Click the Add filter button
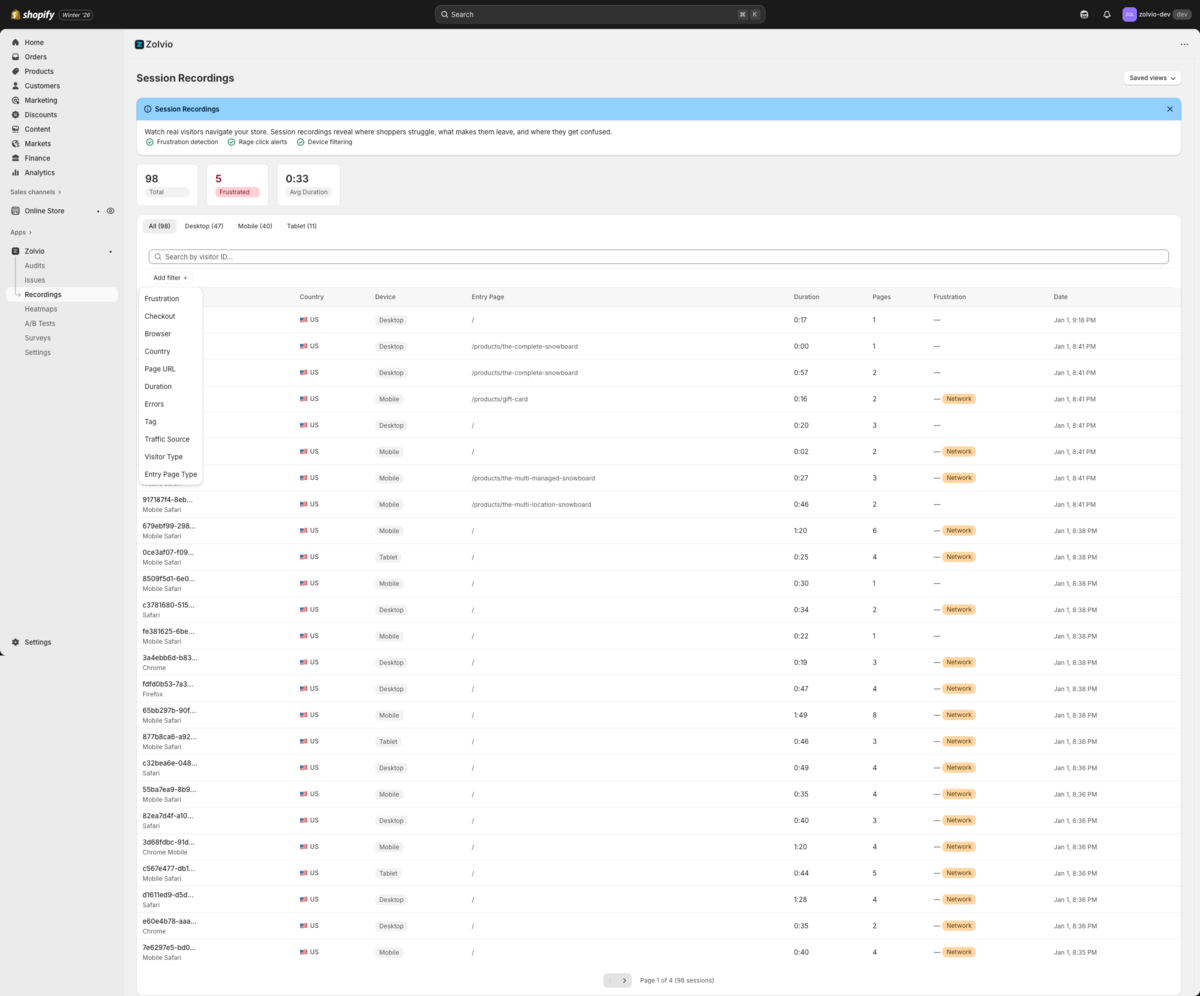 point(168,277)
